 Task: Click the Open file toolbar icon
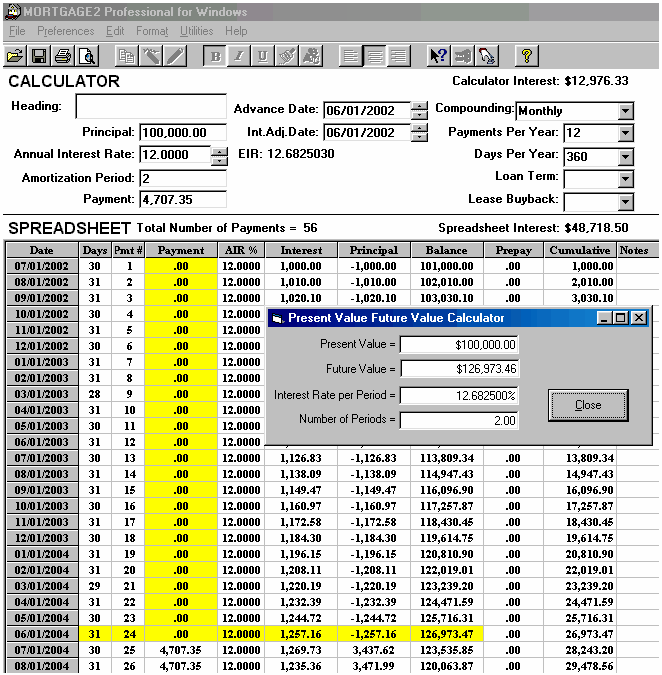tap(15, 56)
